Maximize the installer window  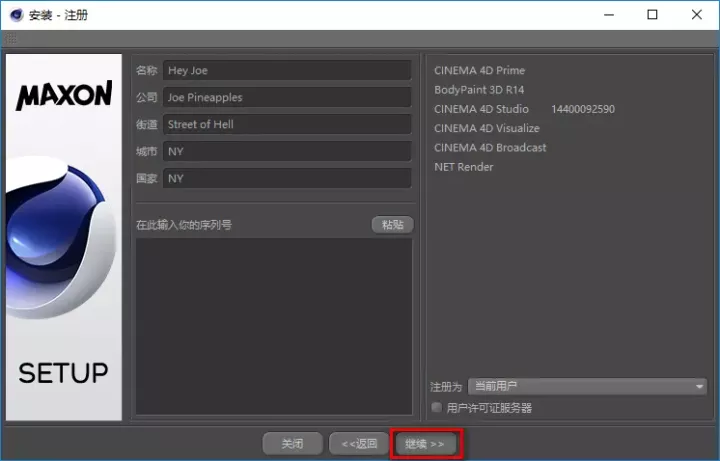(652, 15)
